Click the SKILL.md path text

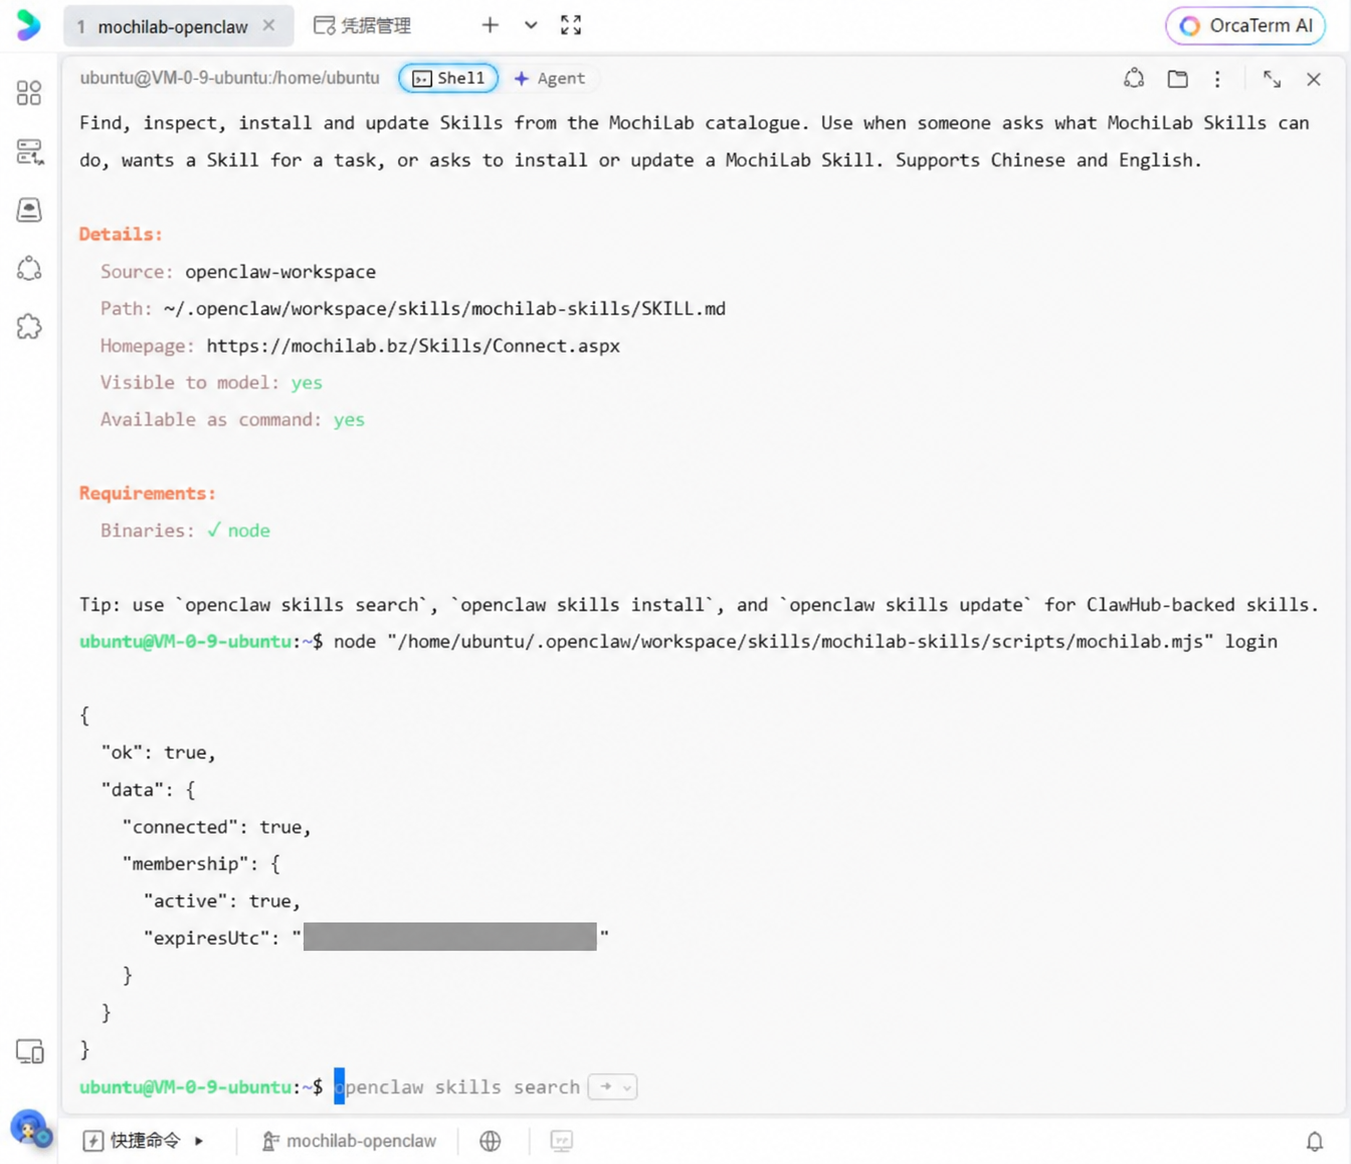pyautogui.click(x=445, y=309)
